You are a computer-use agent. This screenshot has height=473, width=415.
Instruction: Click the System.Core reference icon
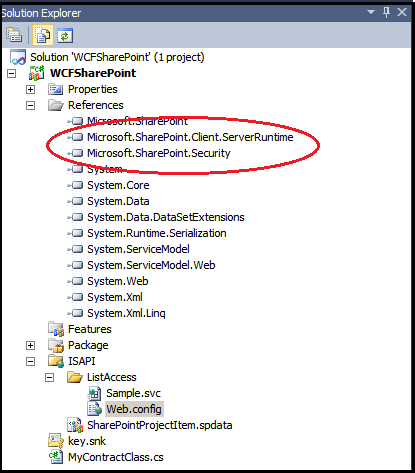(76, 185)
